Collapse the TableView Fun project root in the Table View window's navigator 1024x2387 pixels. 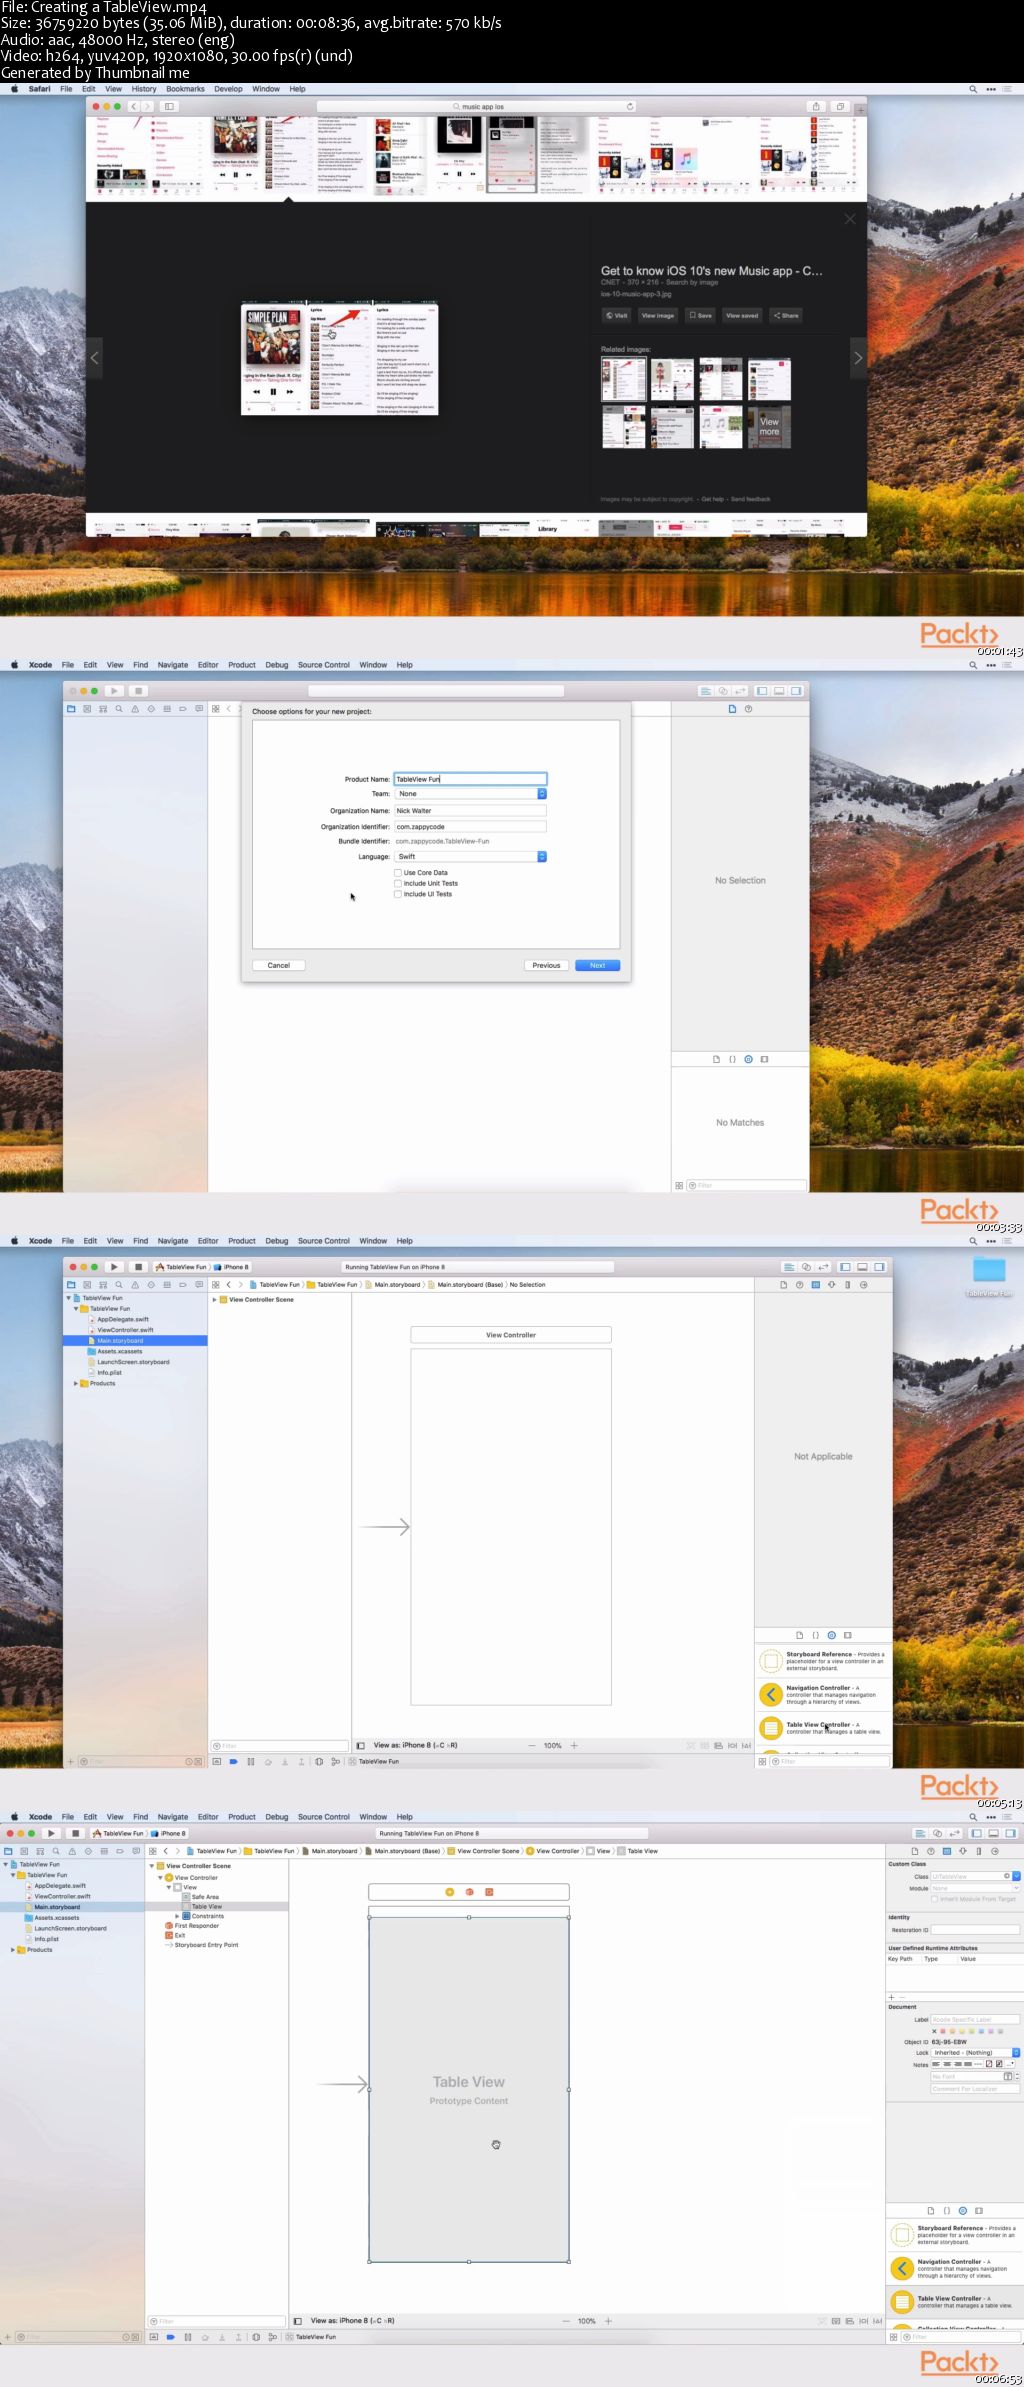[x=6, y=1864]
